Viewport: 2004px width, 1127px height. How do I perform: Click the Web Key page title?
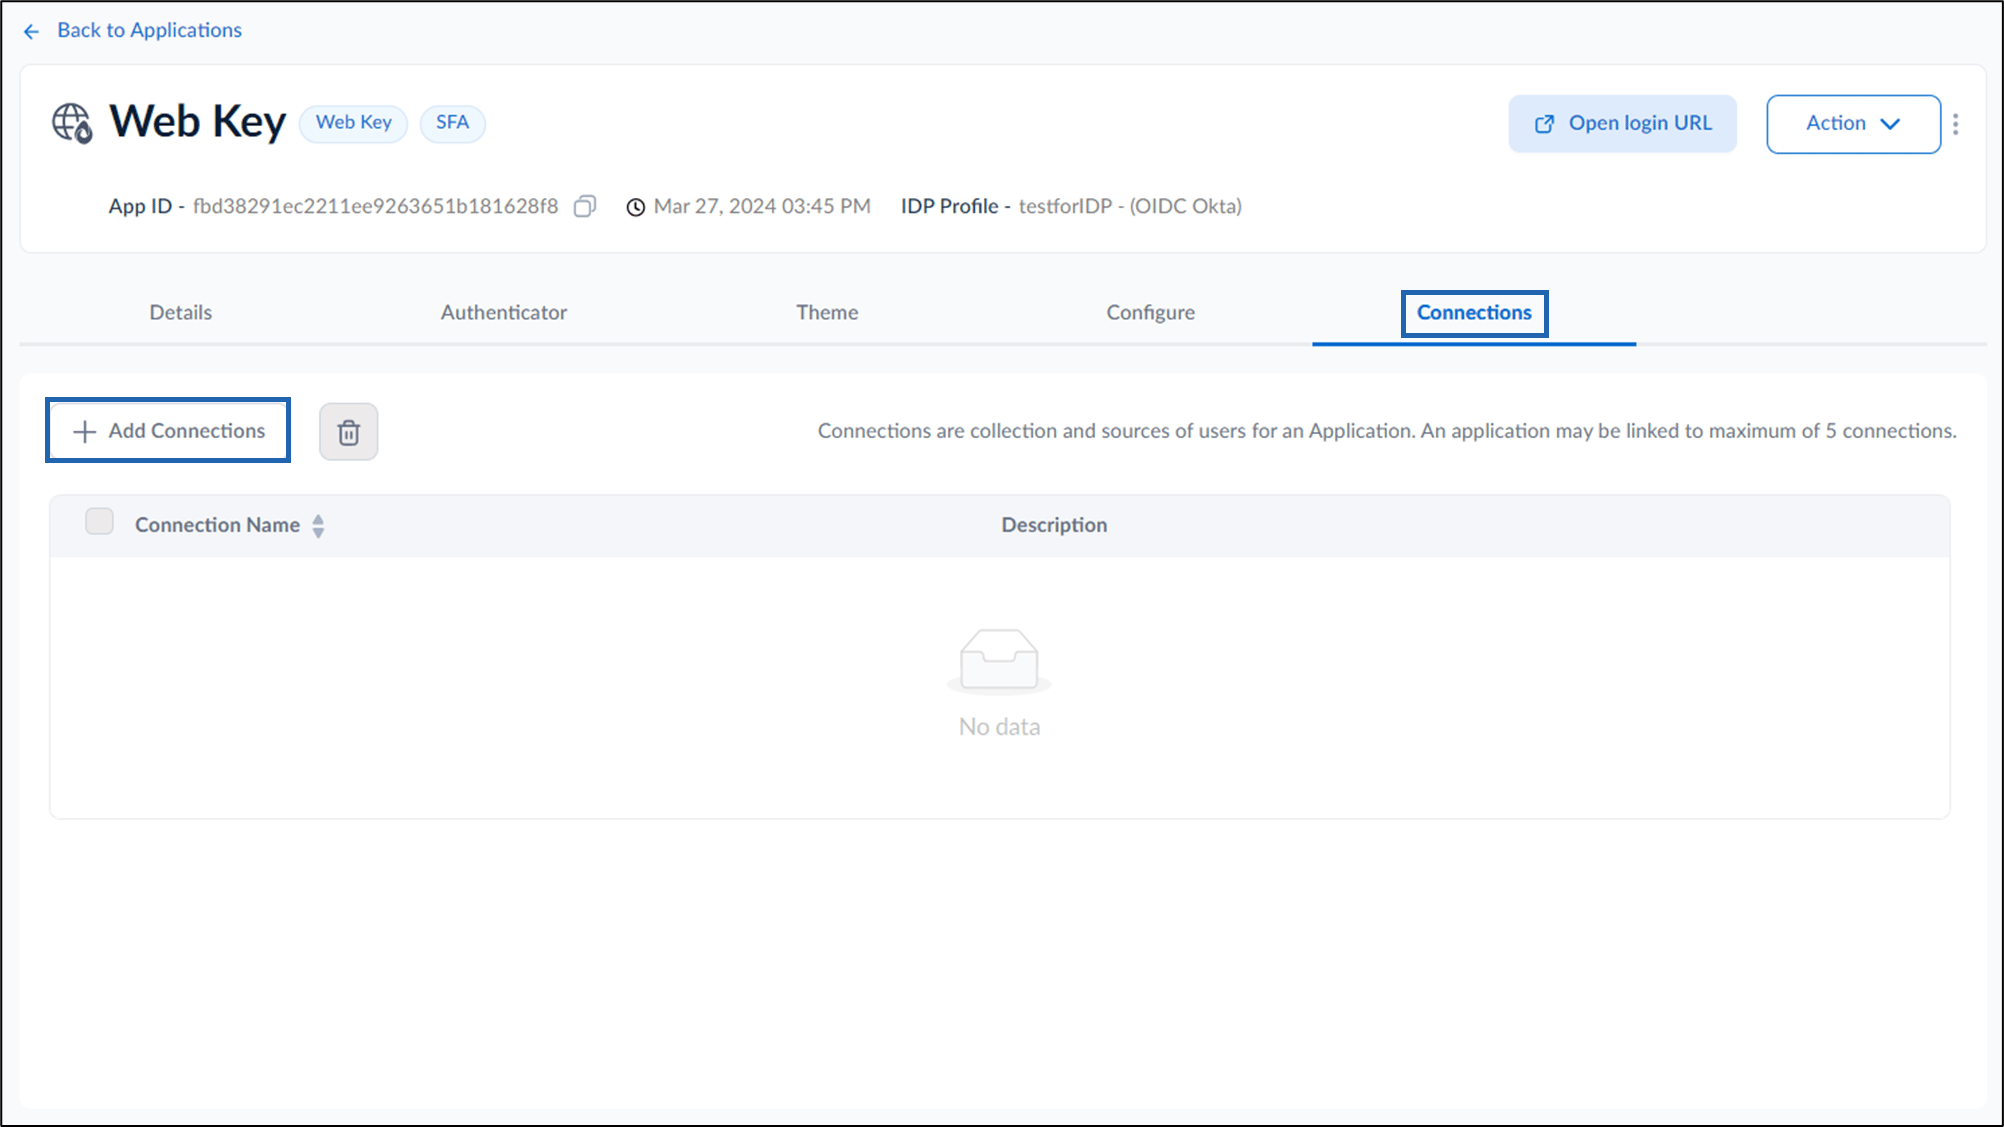pos(198,122)
